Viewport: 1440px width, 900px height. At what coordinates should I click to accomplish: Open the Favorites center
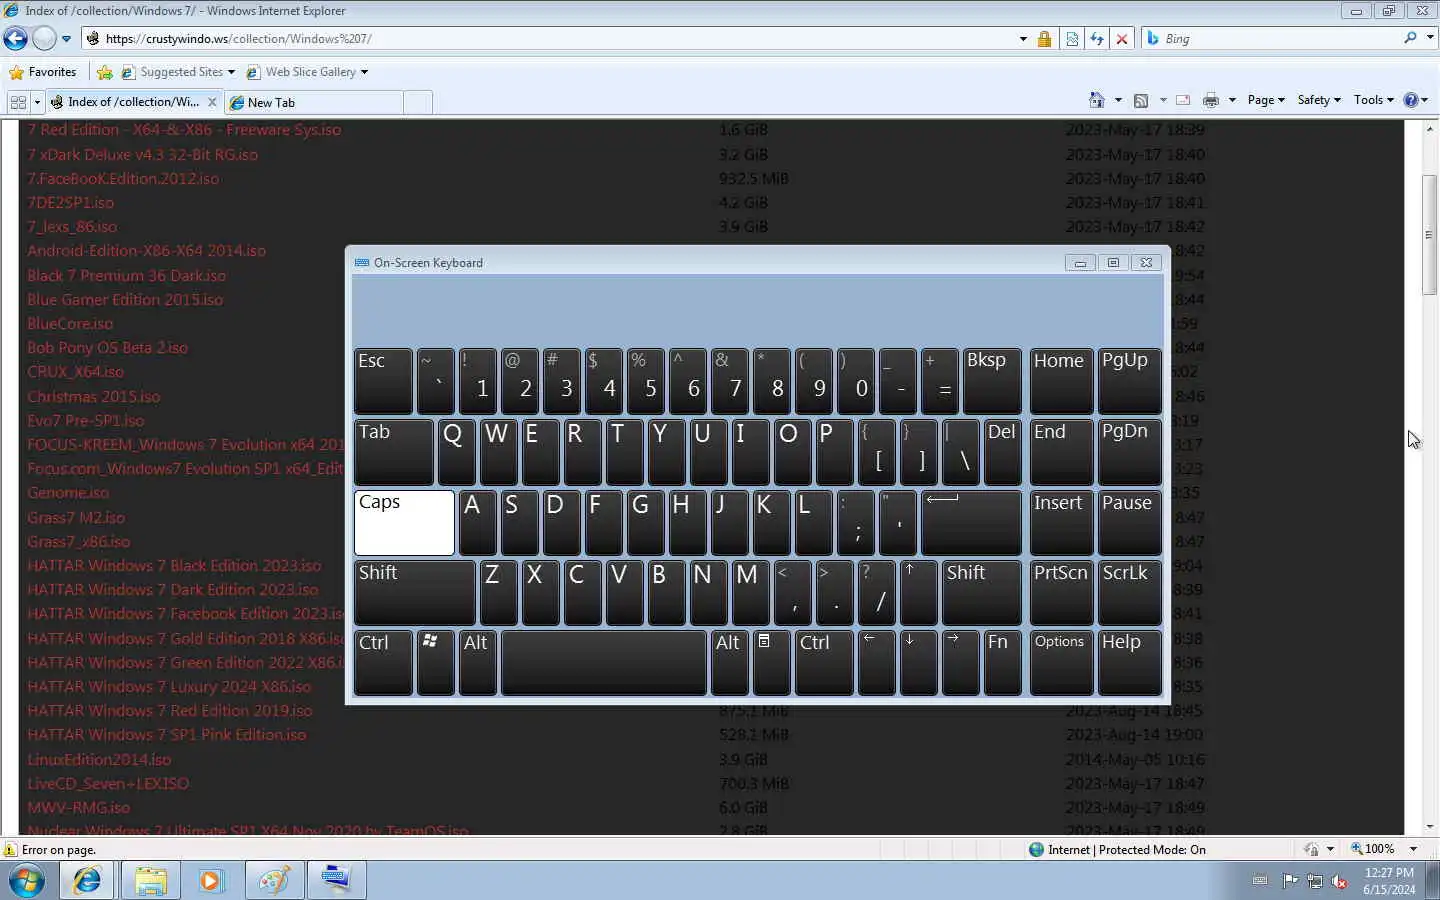click(x=43, y=72)
